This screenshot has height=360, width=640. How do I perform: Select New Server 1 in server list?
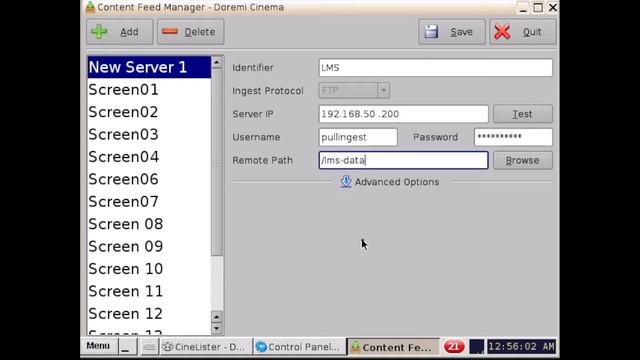[149, 67]
